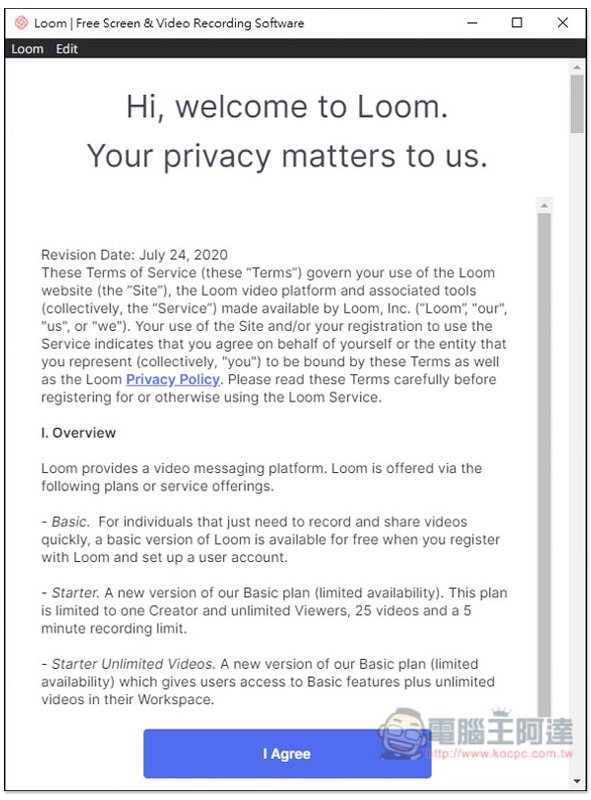Click the I Agree button
This screenshot has width=591, height=800.
[287, 754]
